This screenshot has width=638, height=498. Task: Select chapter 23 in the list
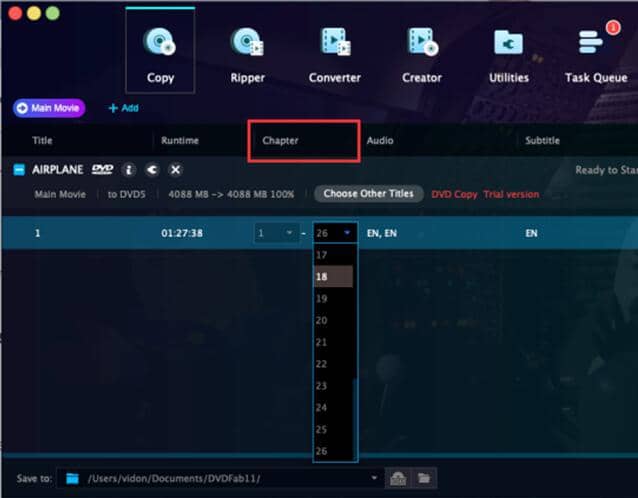[x=333, y=386]
